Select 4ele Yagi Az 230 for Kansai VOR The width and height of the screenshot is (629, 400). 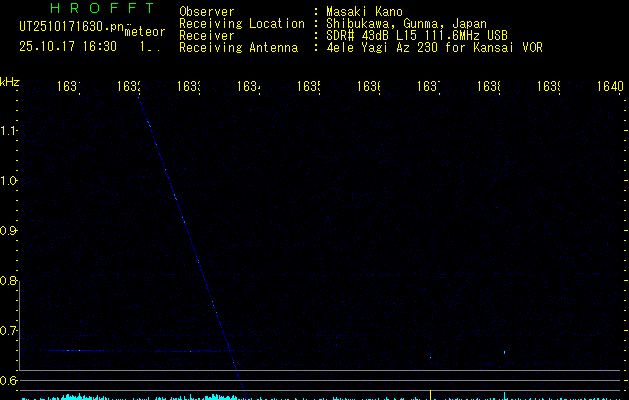pos(434,47)
